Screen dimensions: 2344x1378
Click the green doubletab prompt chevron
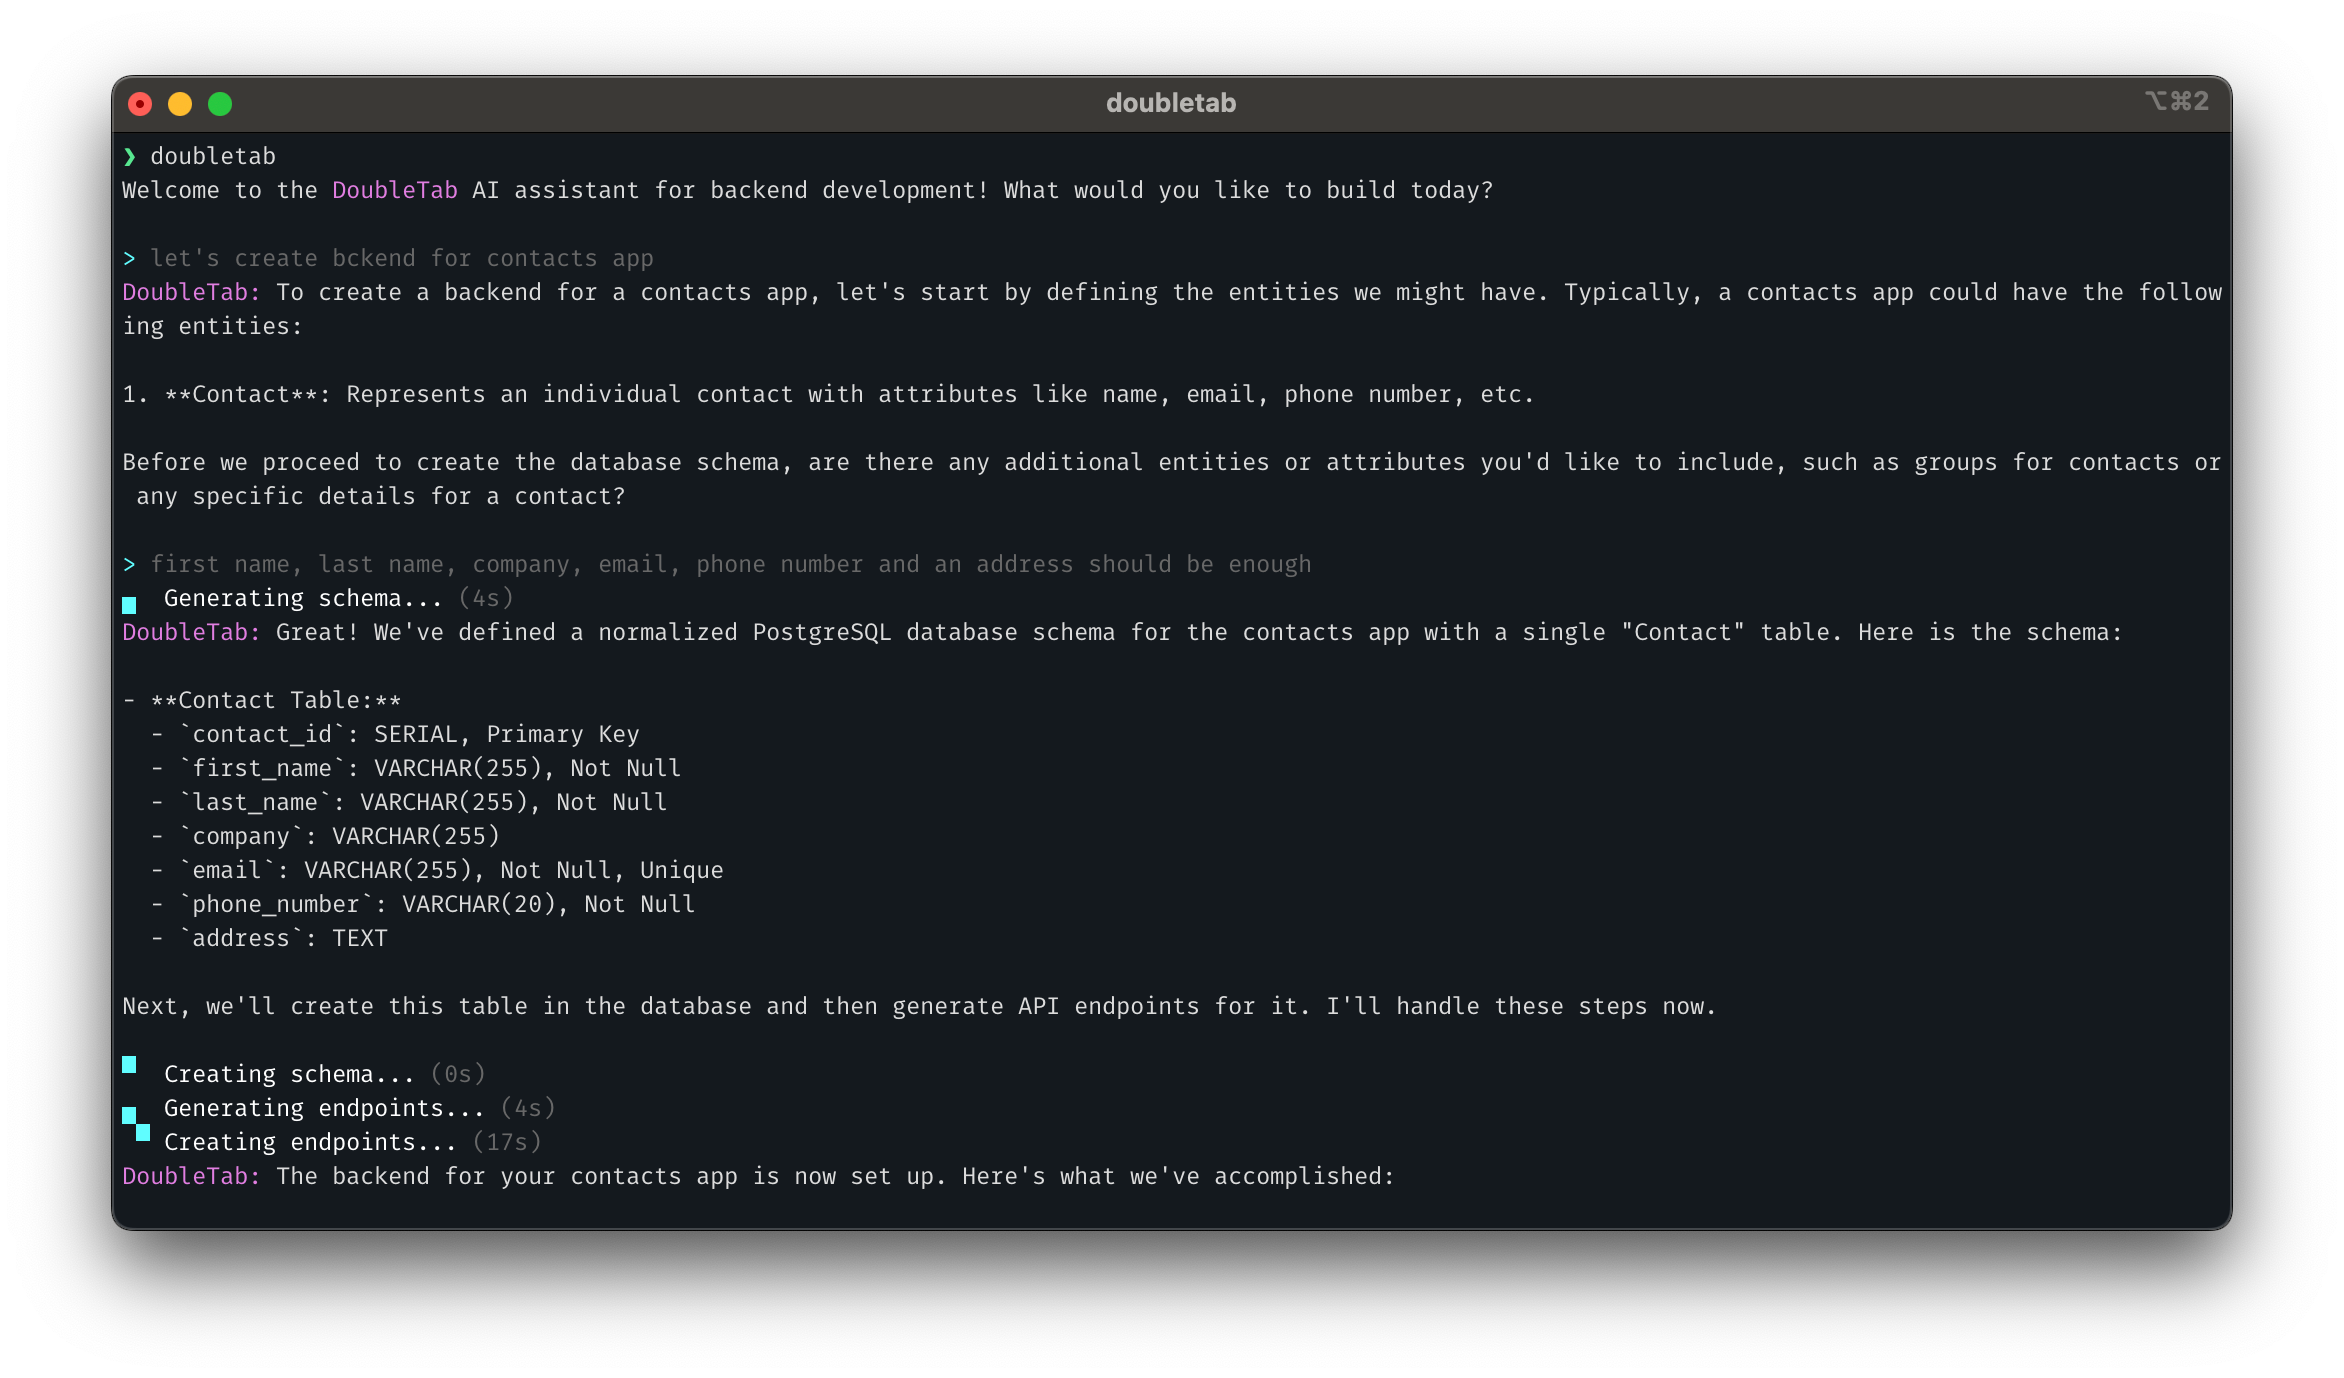[130, 156]
